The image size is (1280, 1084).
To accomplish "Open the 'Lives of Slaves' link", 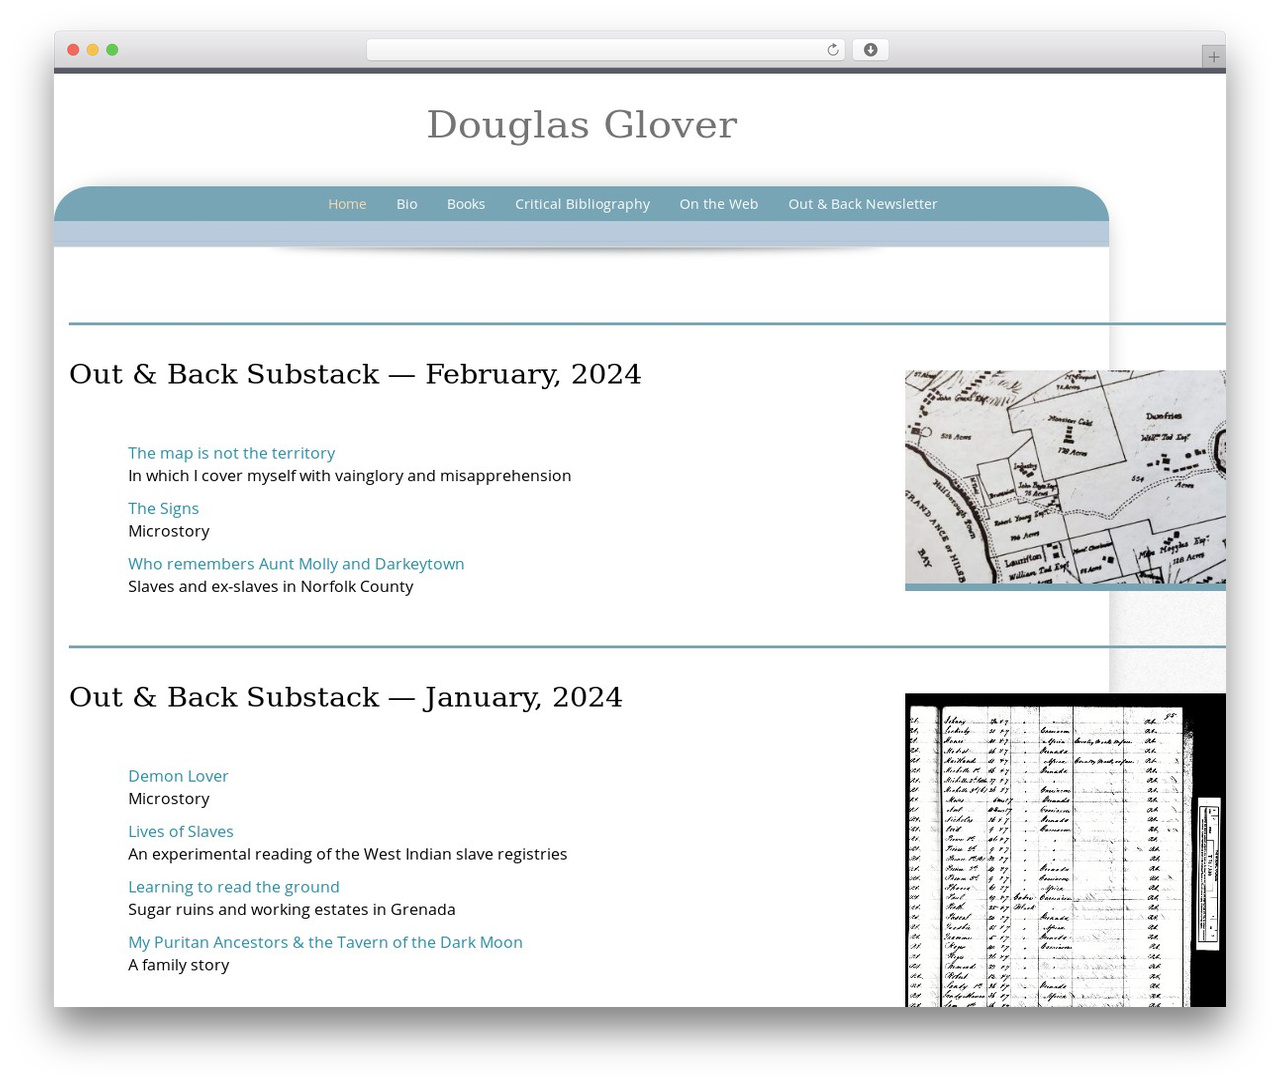I will coord(181,831).
